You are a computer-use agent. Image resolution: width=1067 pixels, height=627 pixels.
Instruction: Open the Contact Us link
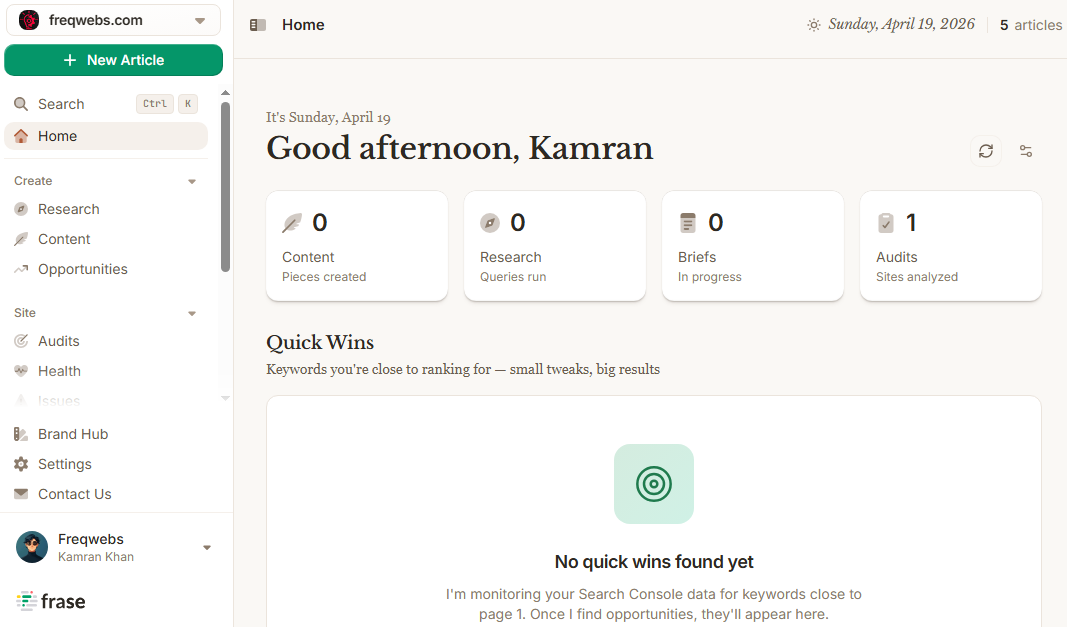(75, 494)
